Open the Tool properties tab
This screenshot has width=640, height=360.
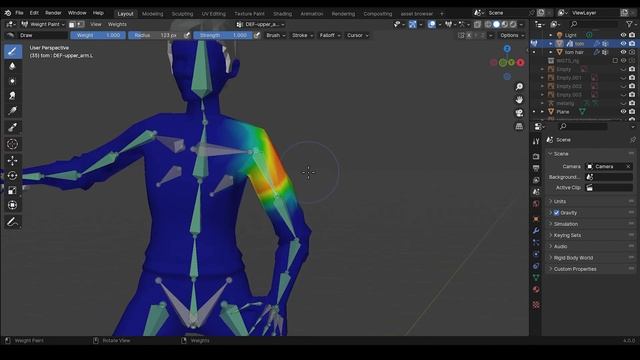[536, 142]
